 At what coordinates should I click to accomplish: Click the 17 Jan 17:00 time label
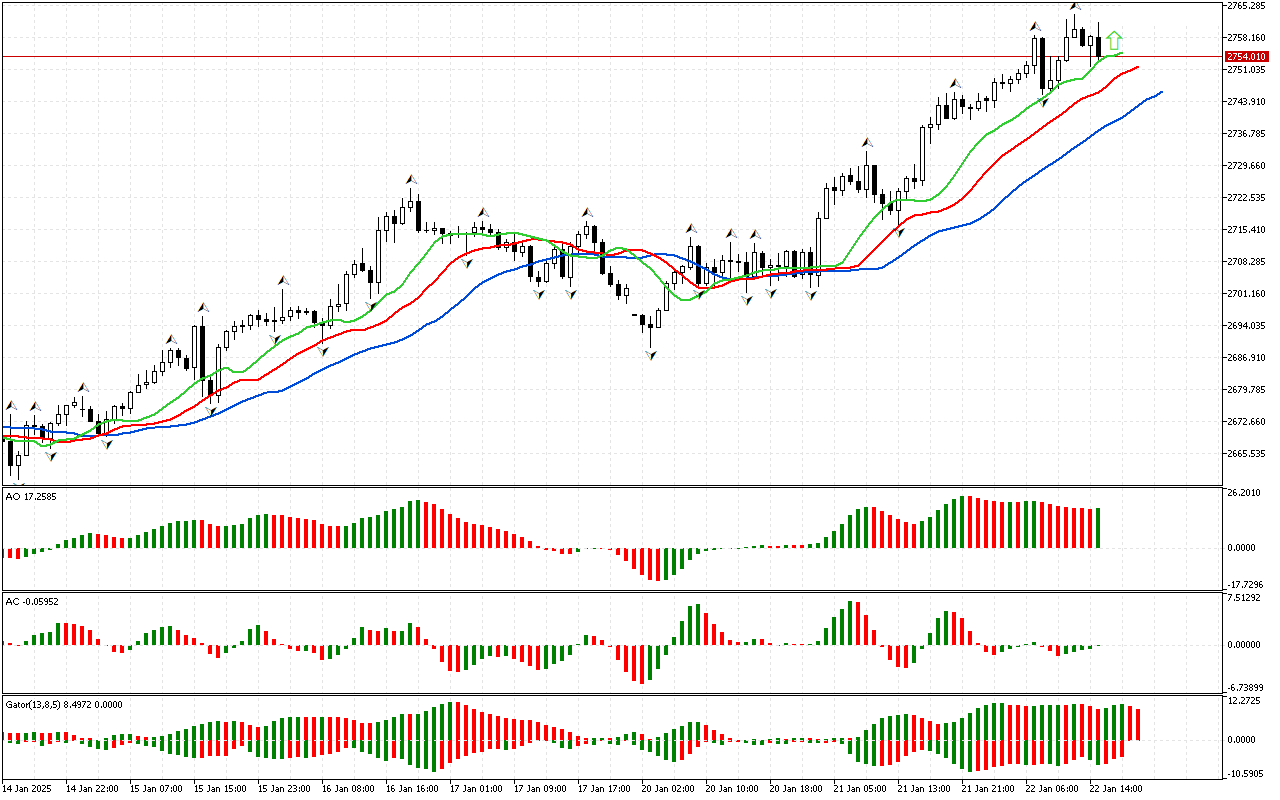pos(604,789)
